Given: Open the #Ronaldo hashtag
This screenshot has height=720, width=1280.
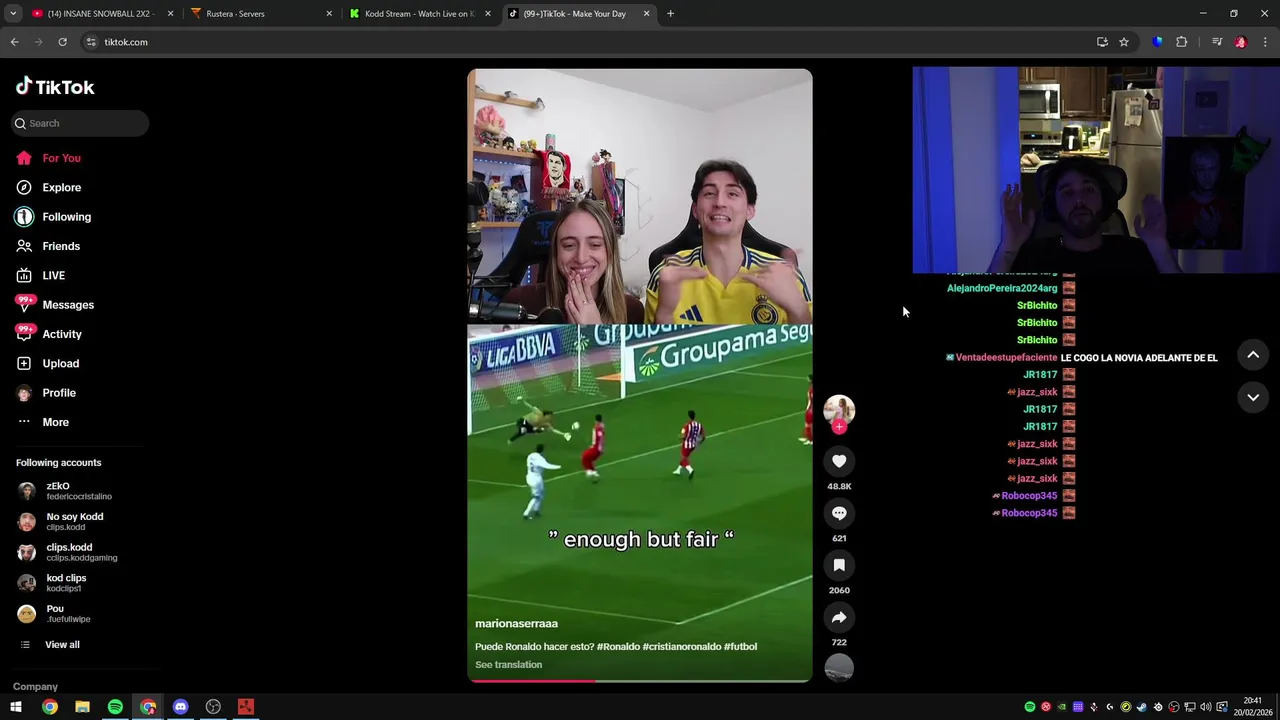Looking at the screenshot, I should [x=618, y=647].
